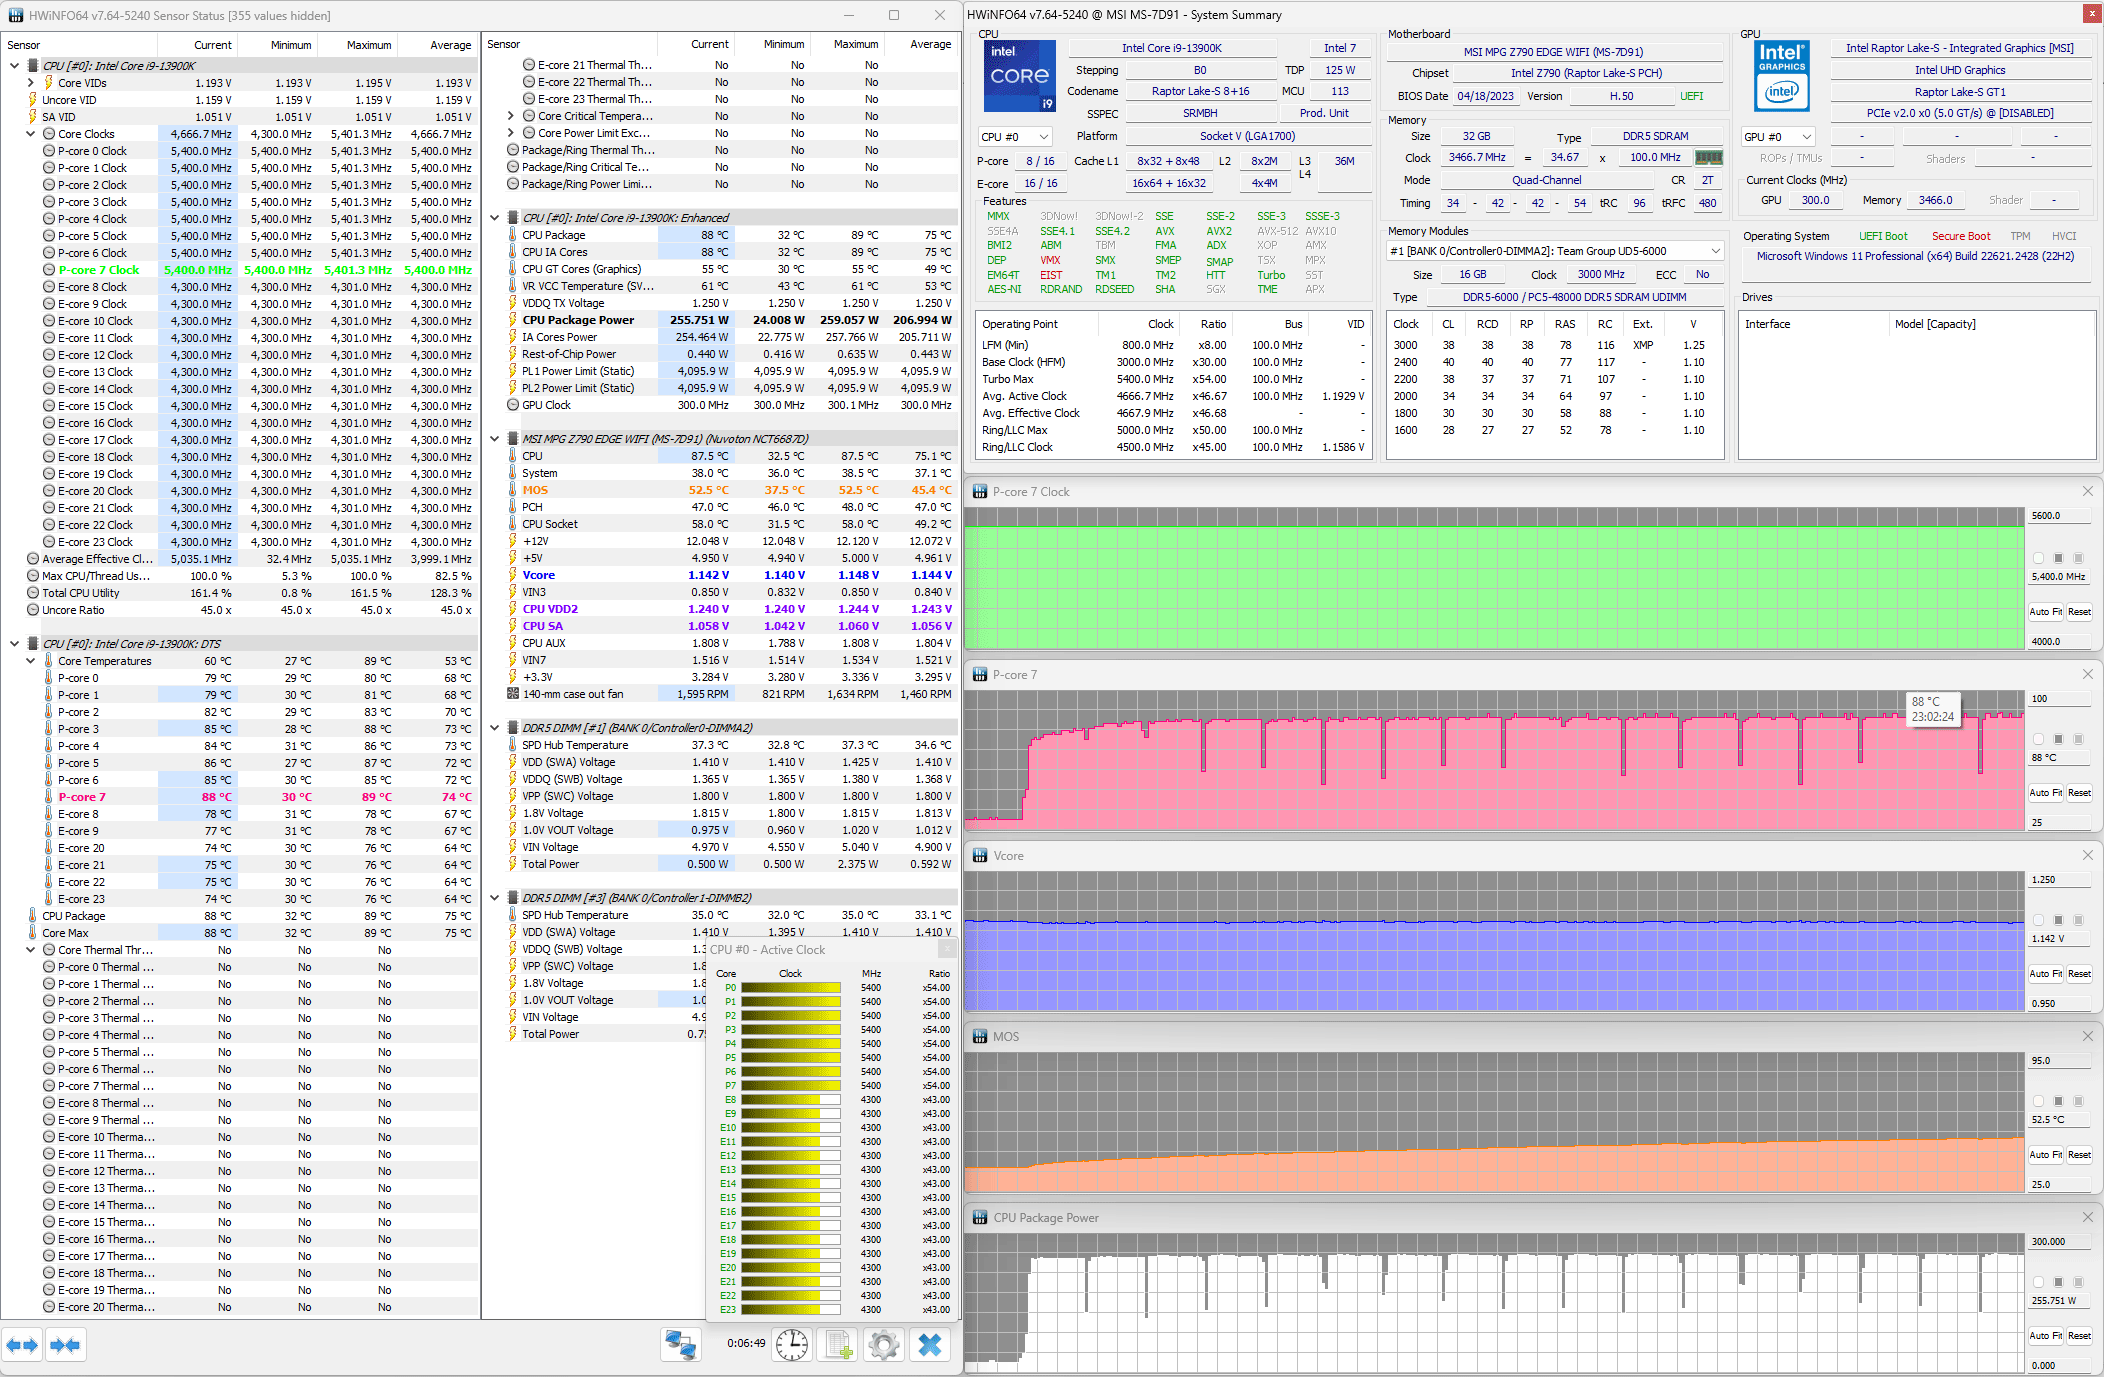2104x1377 pixels.
Task: Click the Maximum column header in left panel
Action: click(368, 45)
